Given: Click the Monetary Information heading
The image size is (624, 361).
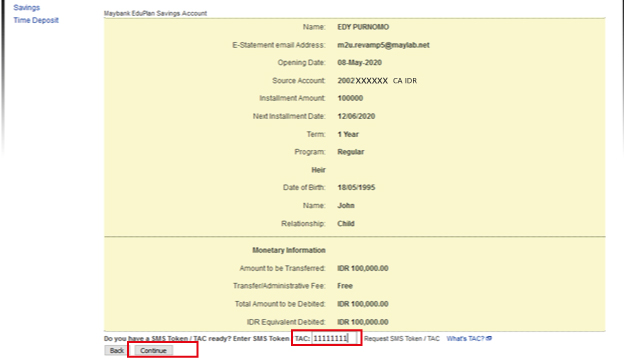Looking at the screenshot, I should 289,250.
